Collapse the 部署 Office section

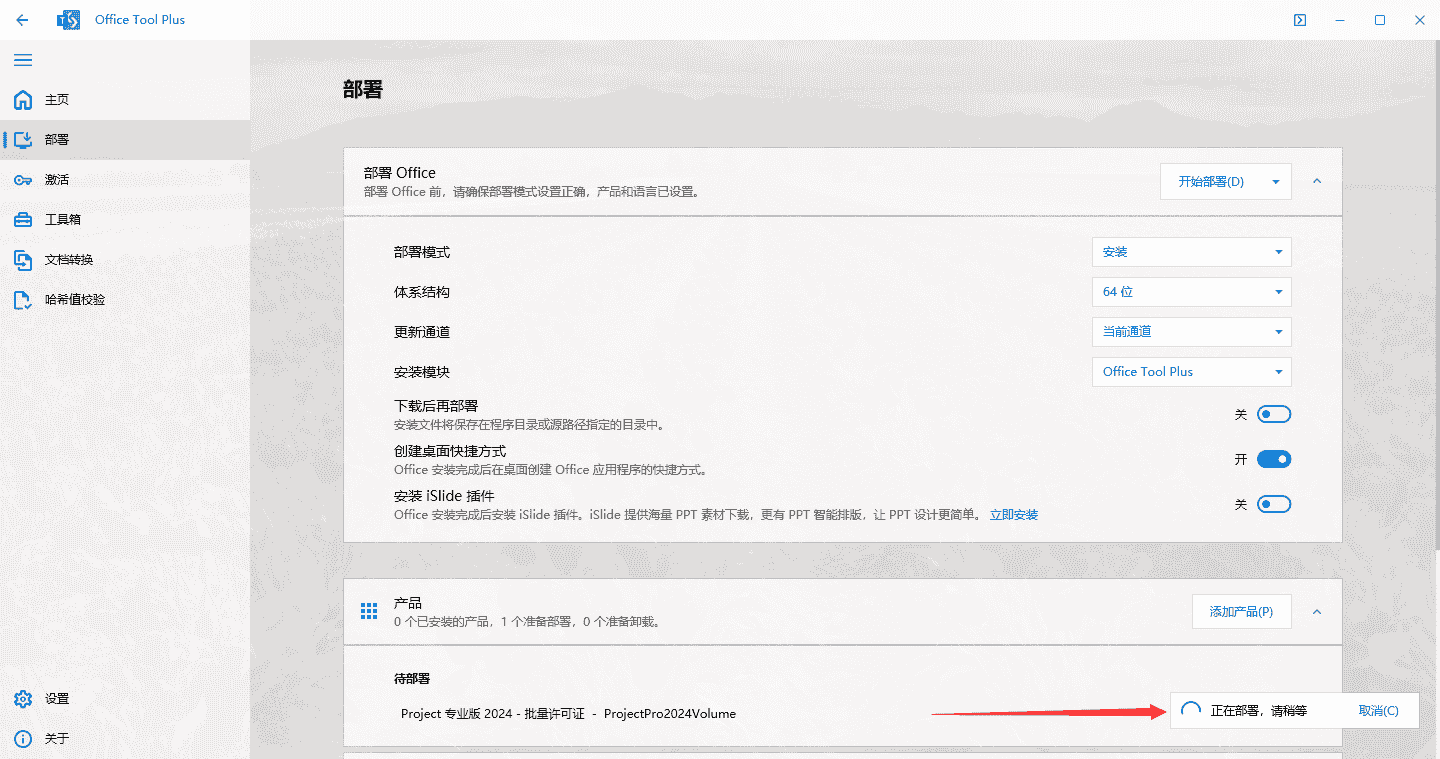pyautogui.click(x=1317, y=181)
